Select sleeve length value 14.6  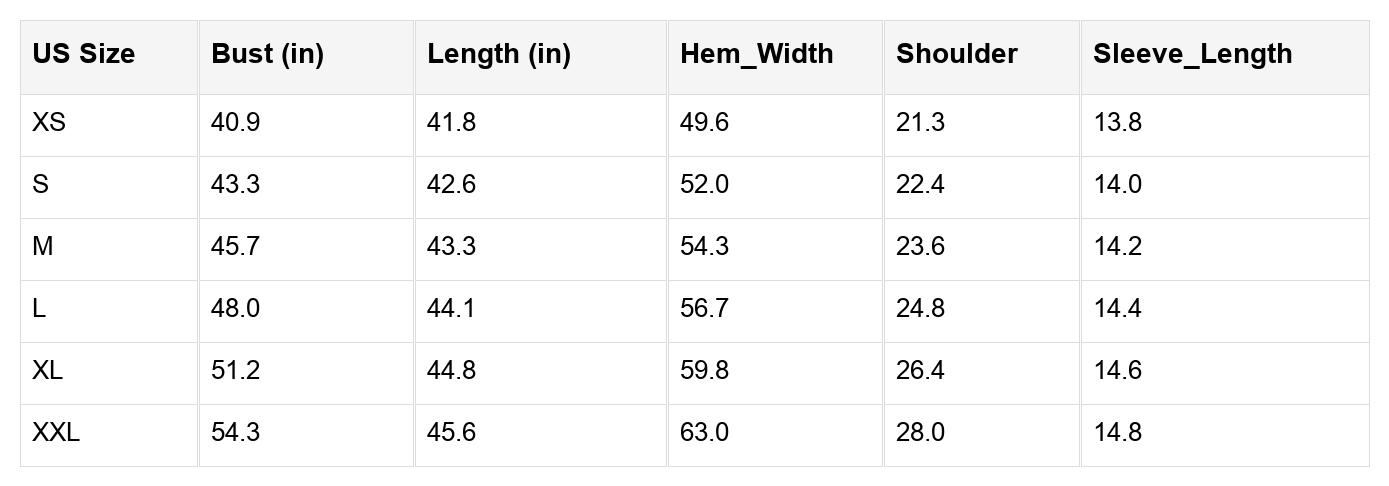pyautogui.click(x=1118, y=371)
